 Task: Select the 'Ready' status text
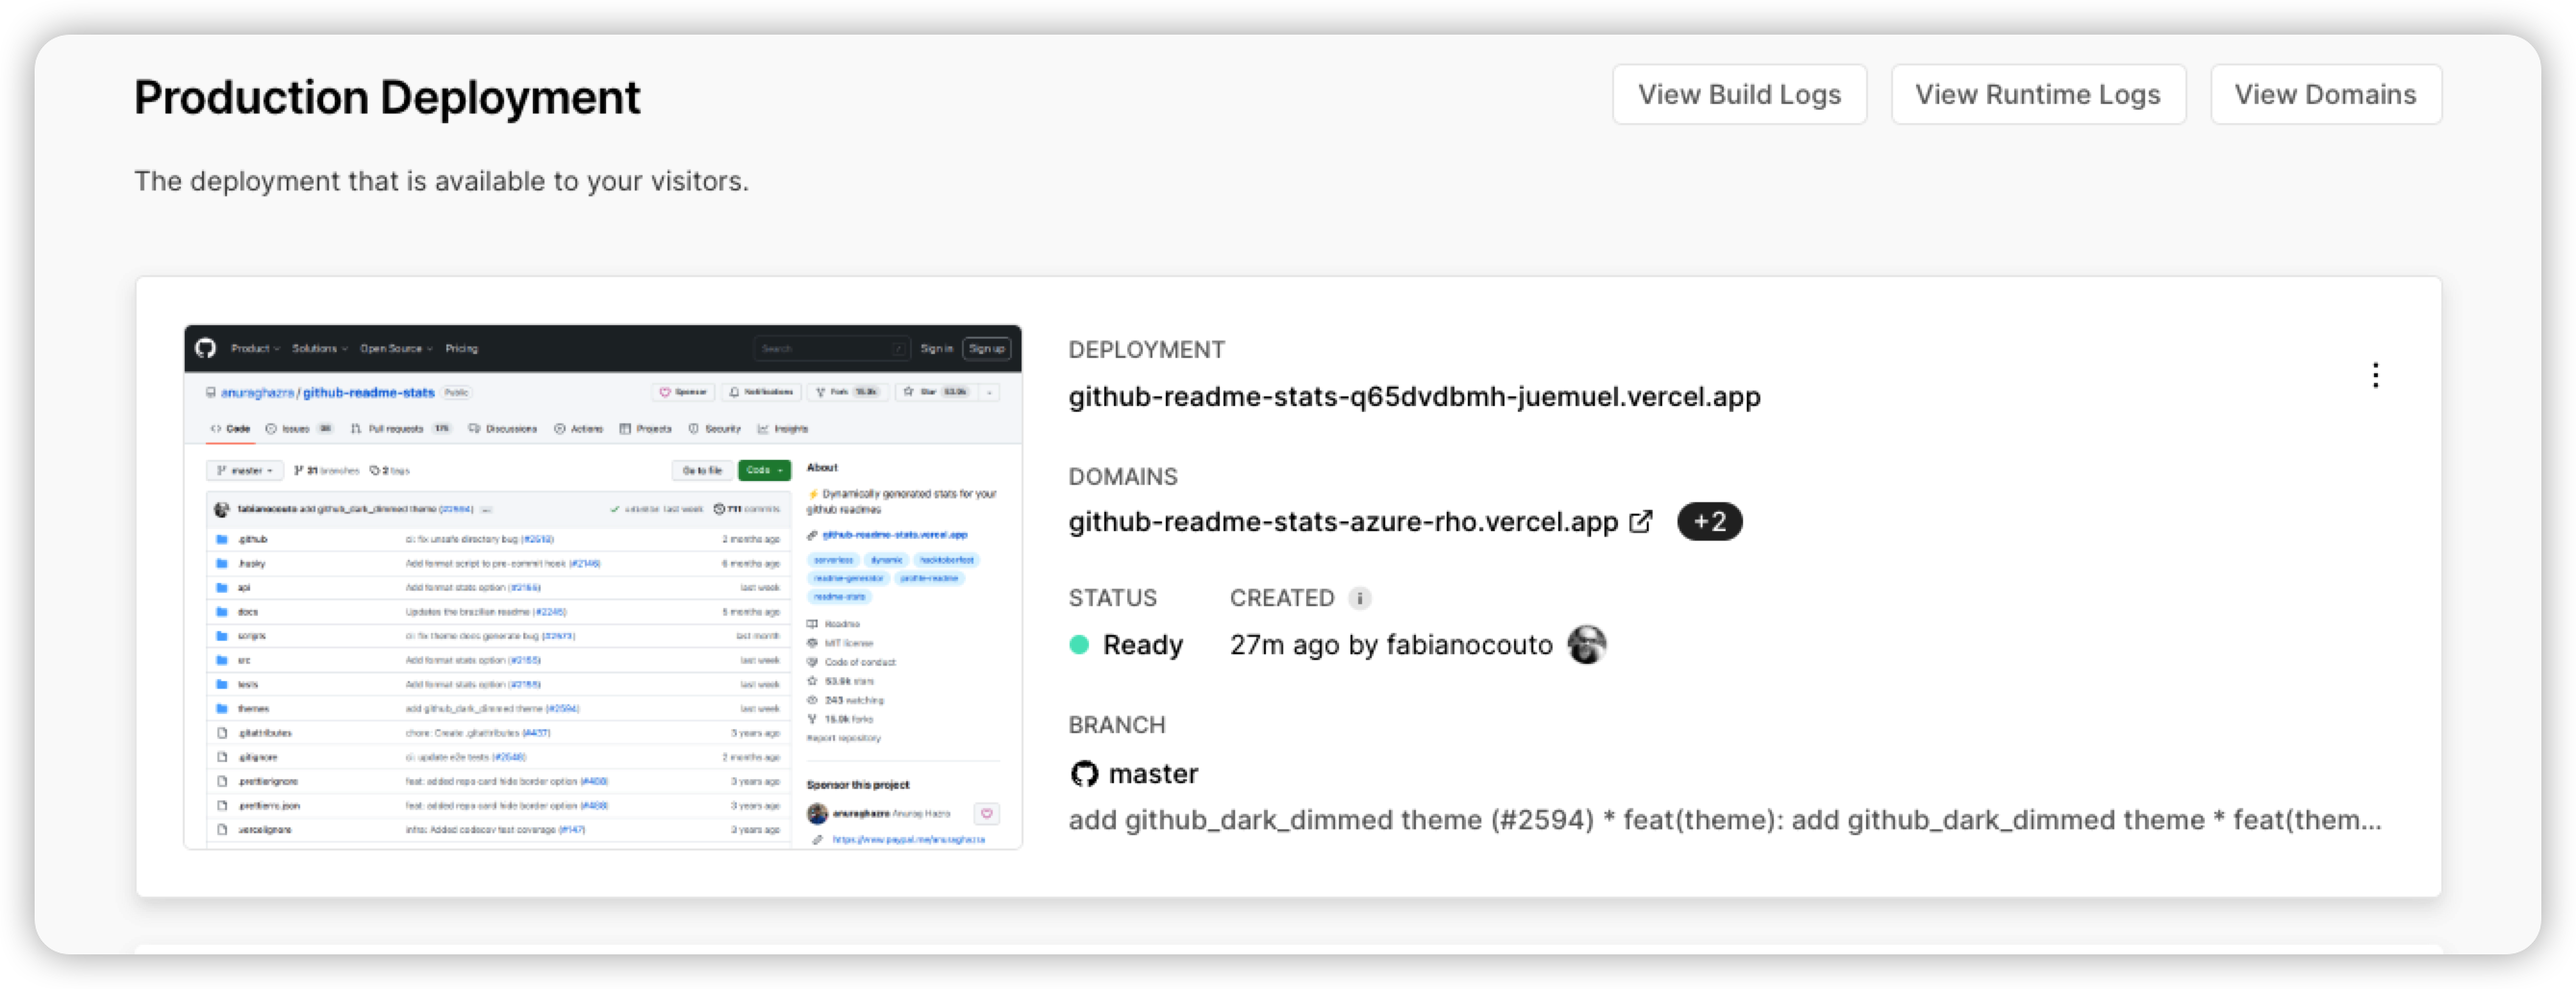tap(1142, 644)
